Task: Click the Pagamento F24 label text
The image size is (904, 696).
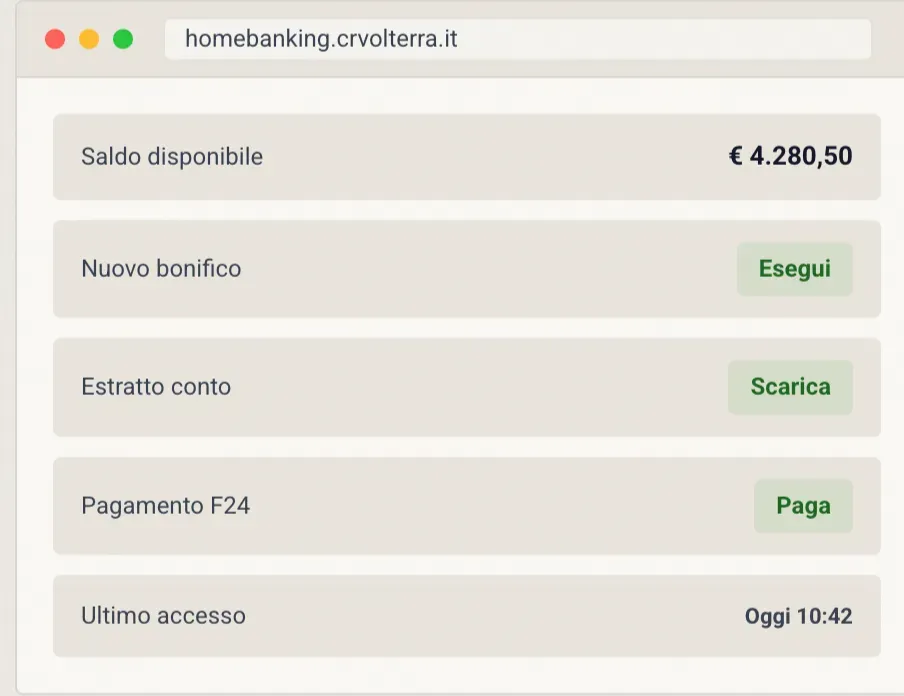Action: [165, 506]
